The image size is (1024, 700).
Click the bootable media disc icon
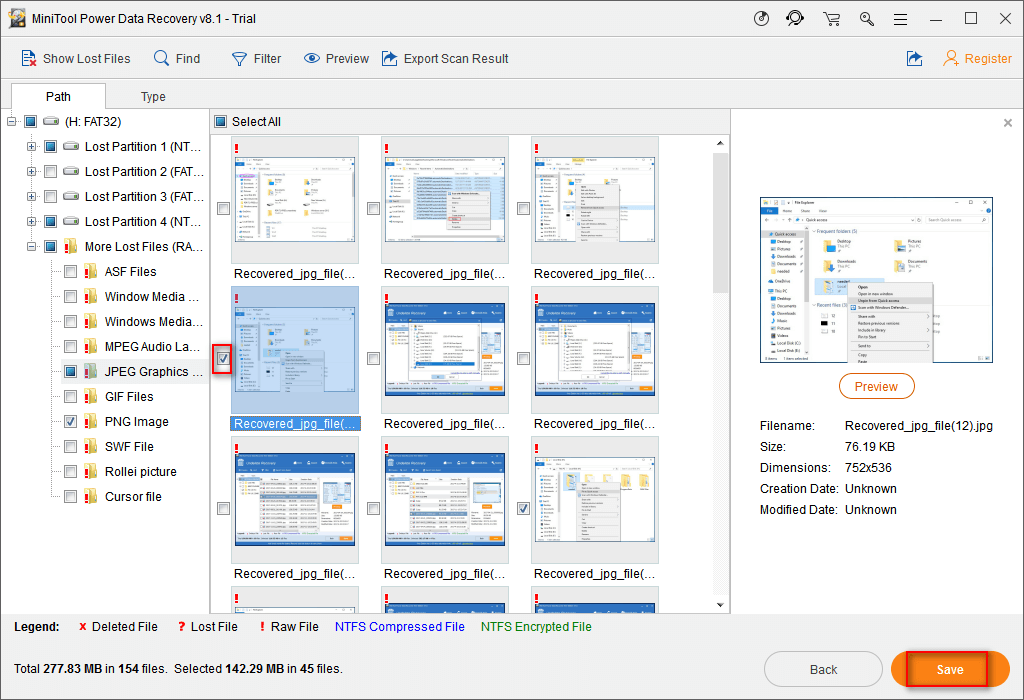point(761,18)
